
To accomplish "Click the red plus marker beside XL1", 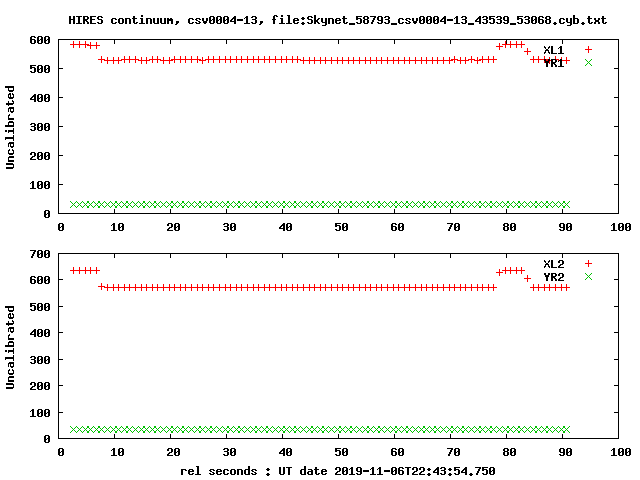I will point(588,49).
